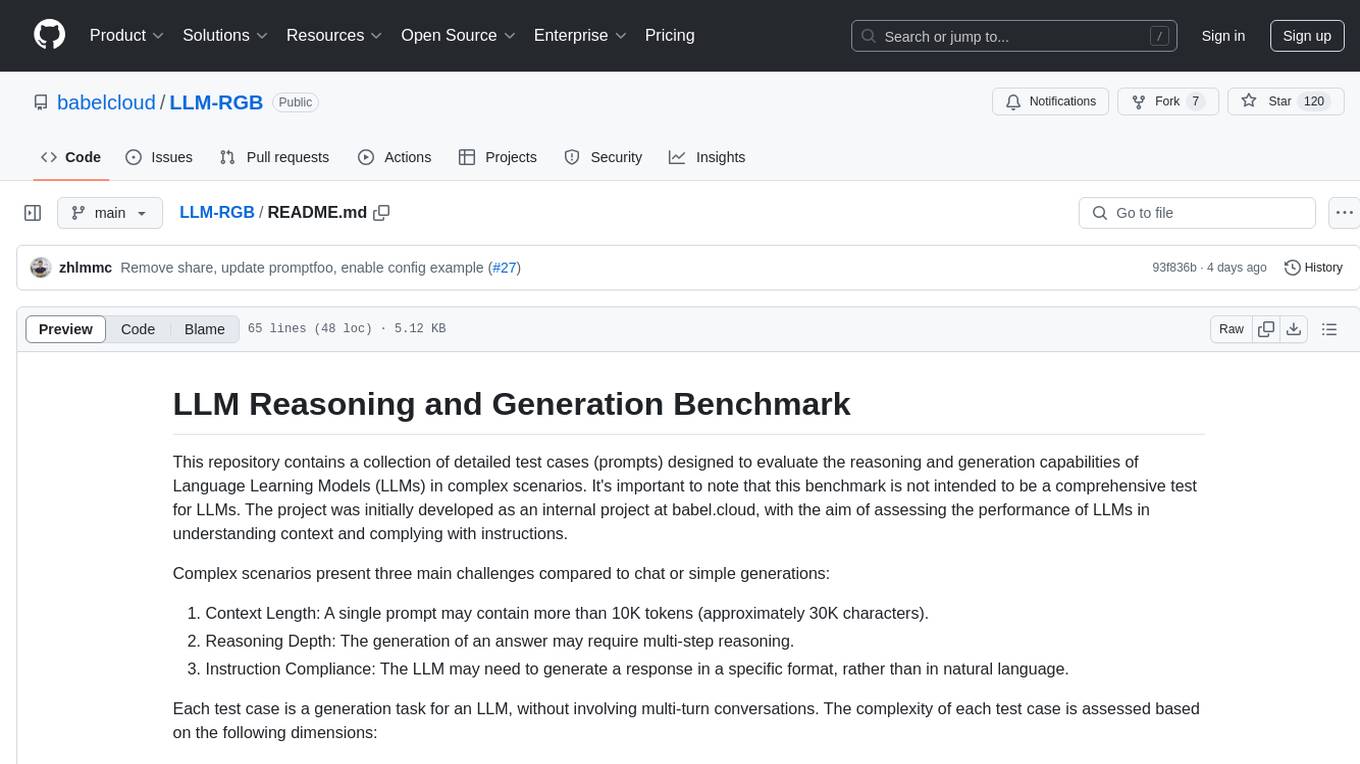Image resolution: width=1360 pixels, height=764 pixels.
Task: Select the Blame view mode
Action: (x=204, y=329)
